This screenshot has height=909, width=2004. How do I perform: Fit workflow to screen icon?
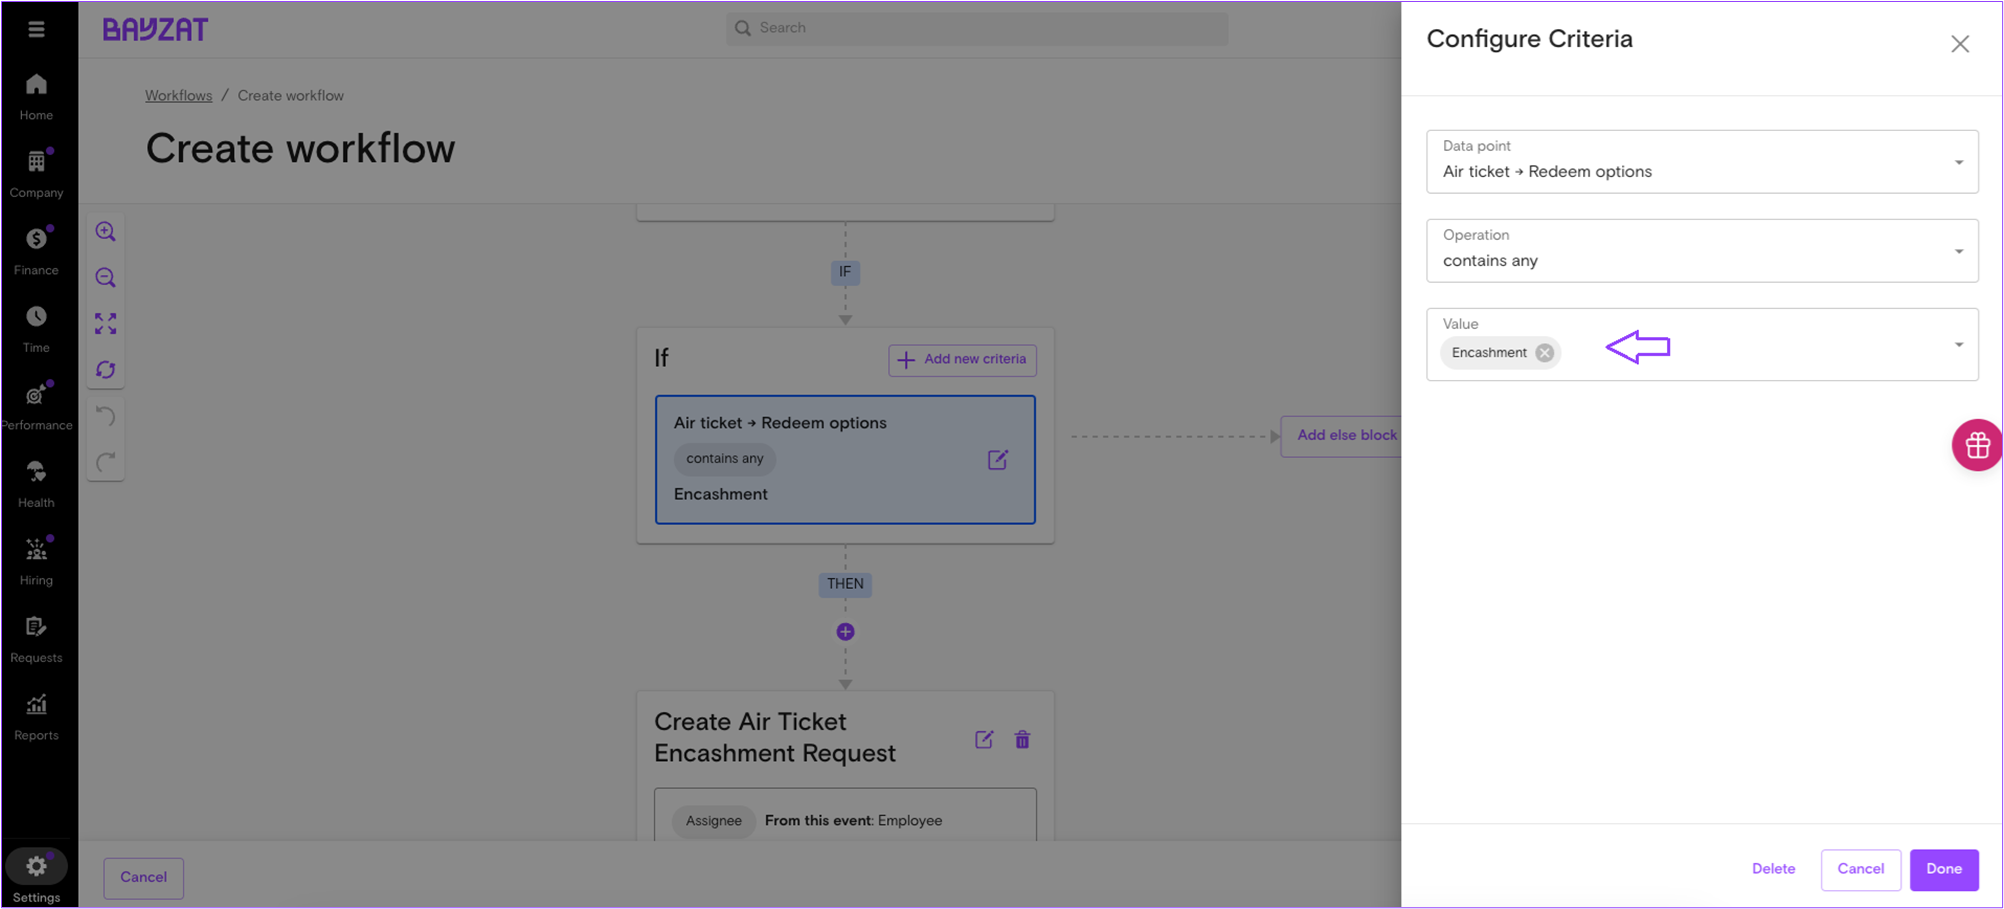click(105, 324)
